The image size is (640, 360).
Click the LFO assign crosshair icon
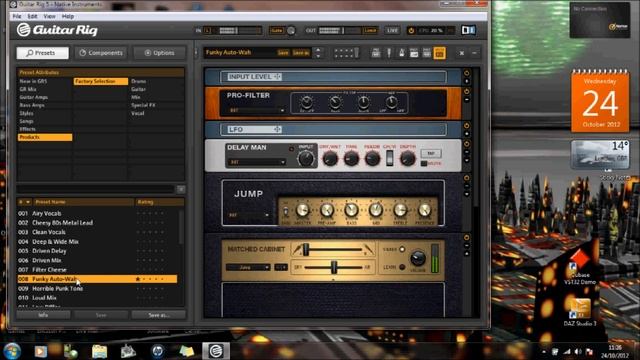click(277, 129)
